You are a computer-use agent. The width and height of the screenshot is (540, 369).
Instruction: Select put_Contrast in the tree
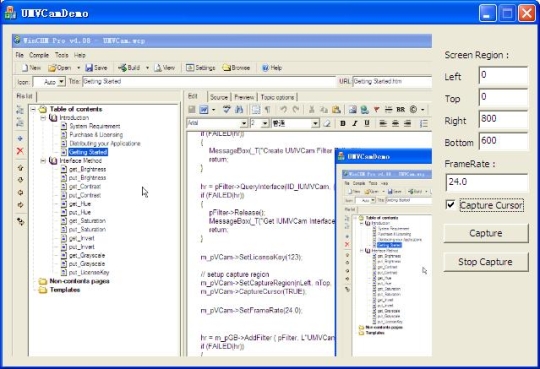[x=85, y=195]
